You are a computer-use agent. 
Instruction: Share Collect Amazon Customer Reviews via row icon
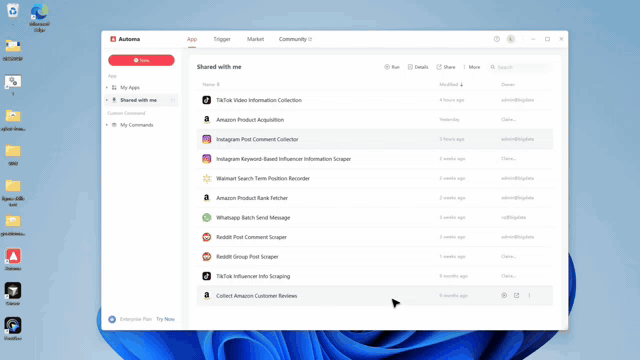516,296
